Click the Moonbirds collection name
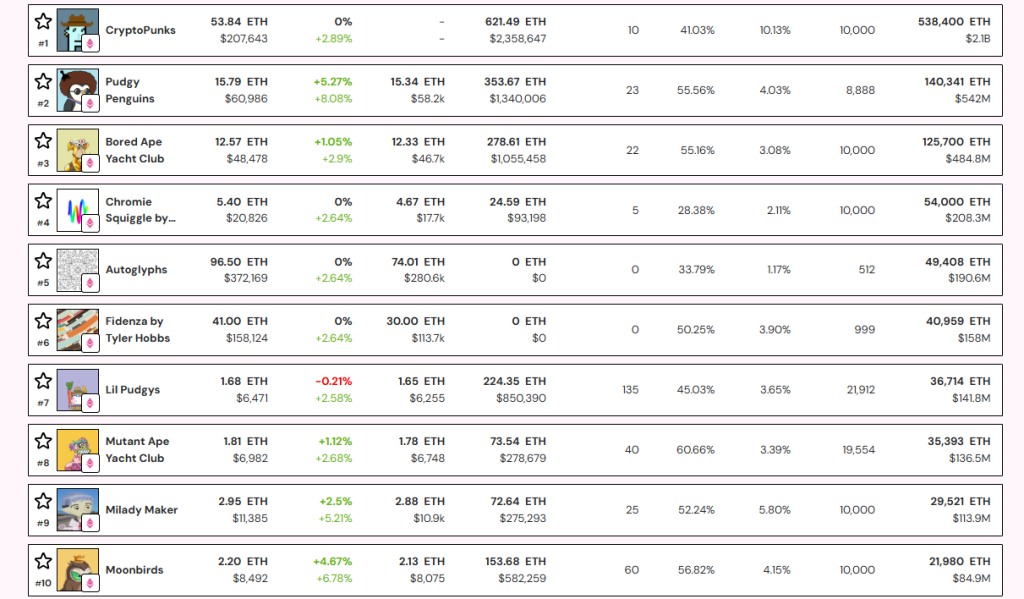The width and height of the screenshot is (1024, 599). (135, 570)
